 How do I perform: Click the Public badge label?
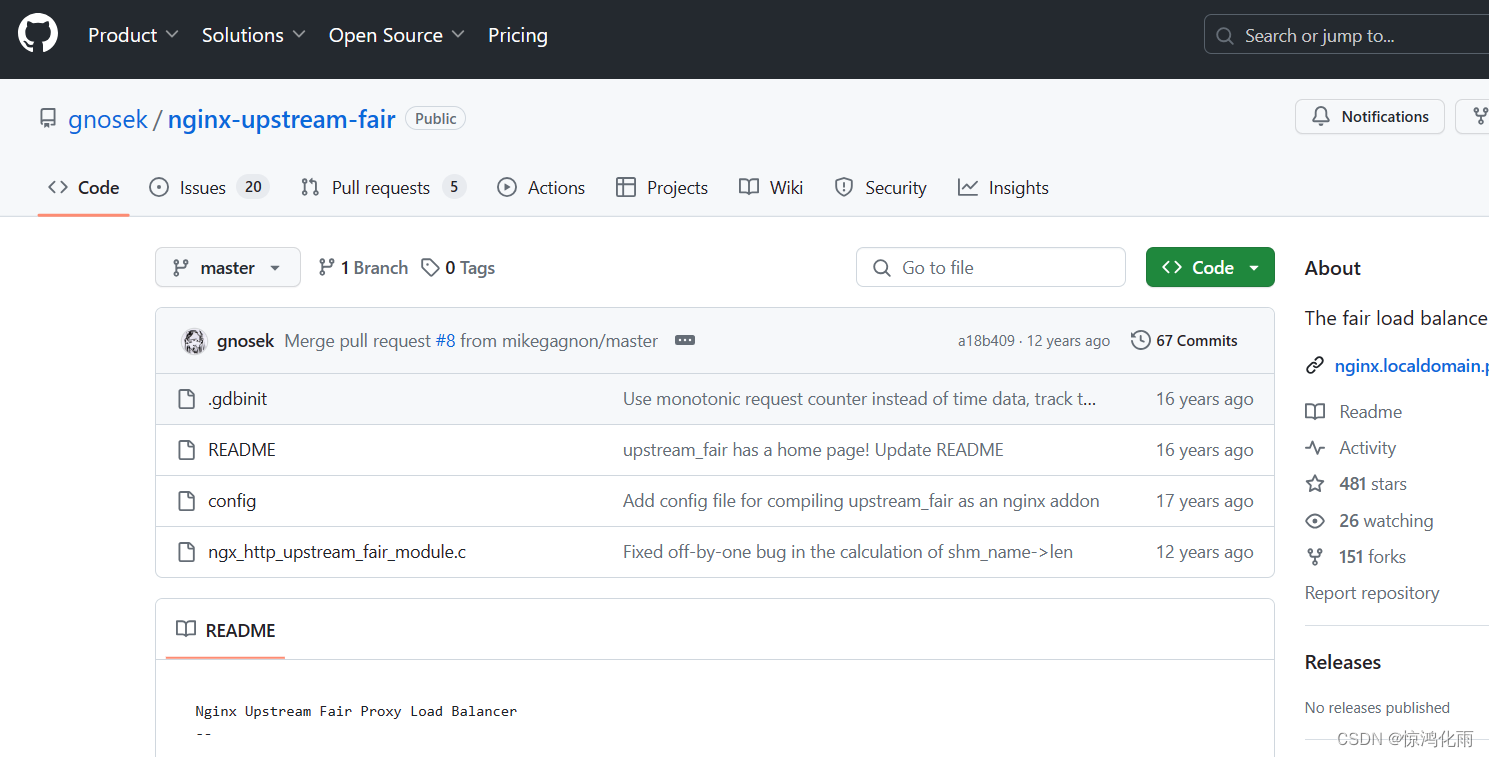coord(436,118)
